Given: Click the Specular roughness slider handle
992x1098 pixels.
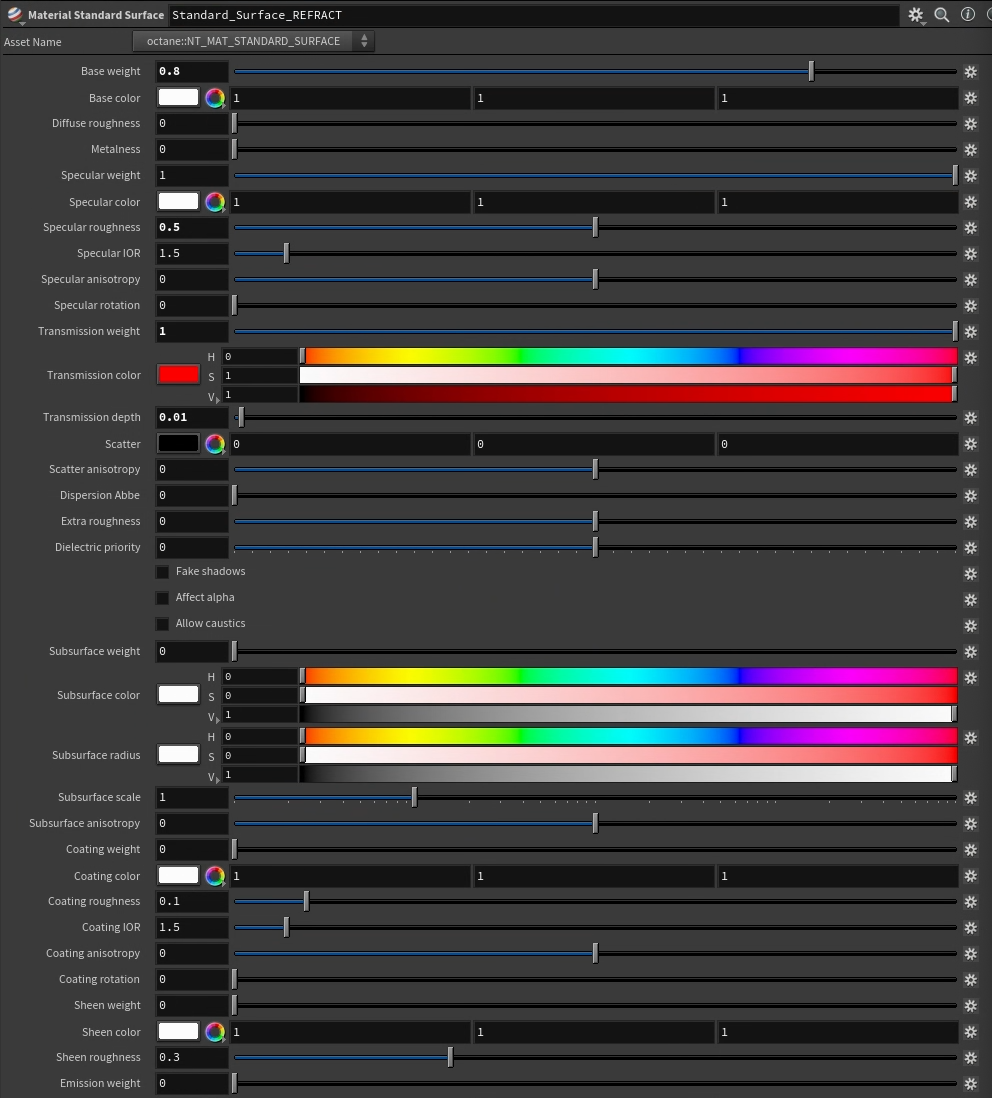Looking at the screenshot, I should (595, 227).
